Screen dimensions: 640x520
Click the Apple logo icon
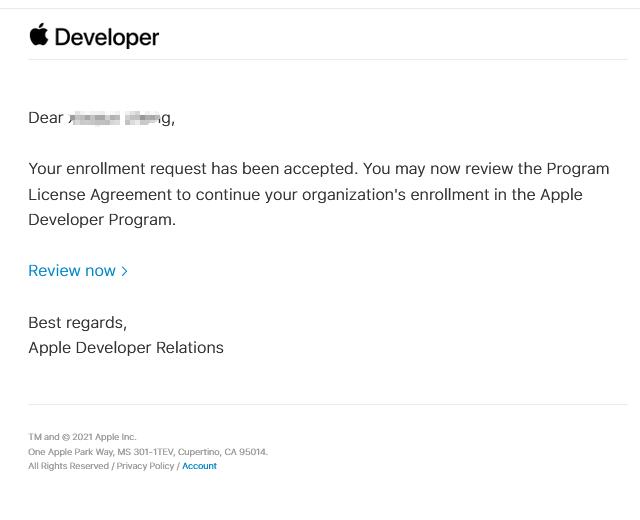[x=39, y=34]
